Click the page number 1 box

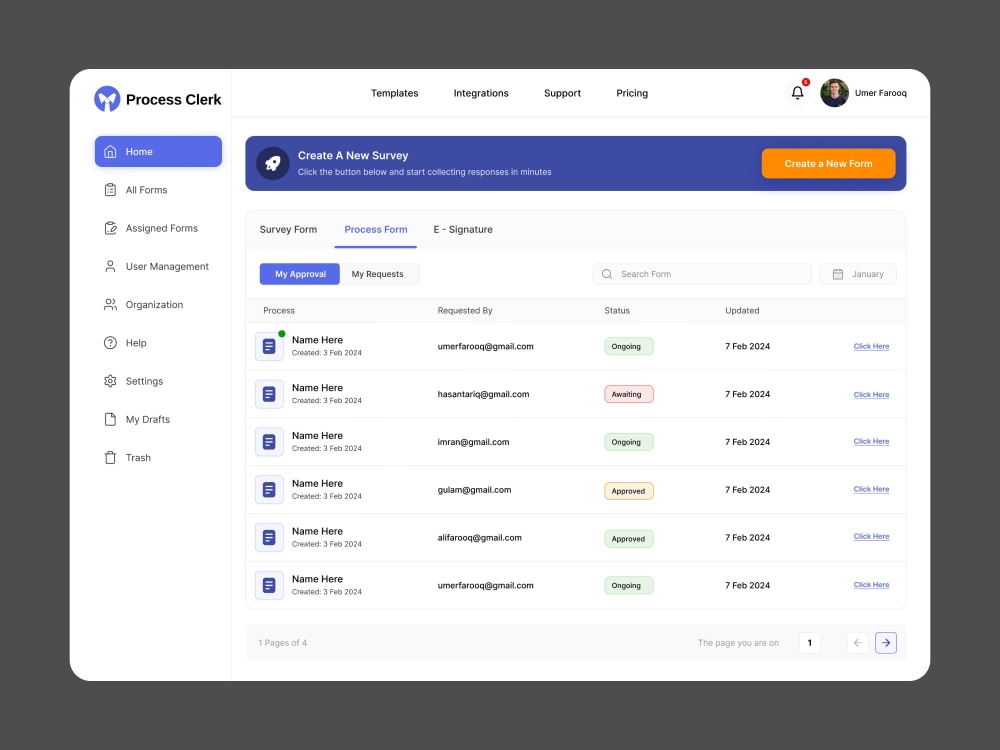coord(810,643)
